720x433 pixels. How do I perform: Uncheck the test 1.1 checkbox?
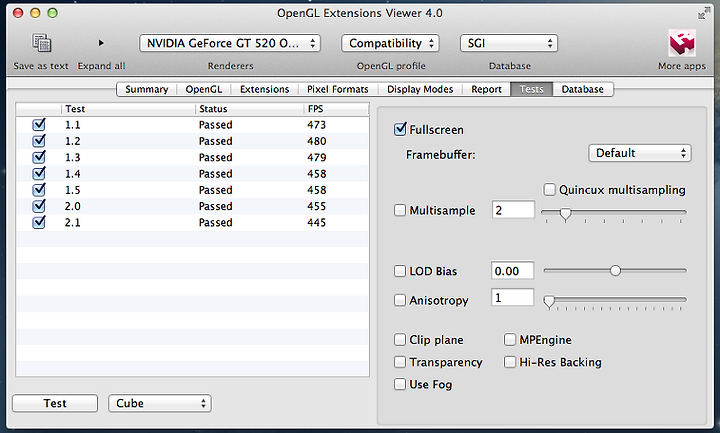[x=39, y=125]
